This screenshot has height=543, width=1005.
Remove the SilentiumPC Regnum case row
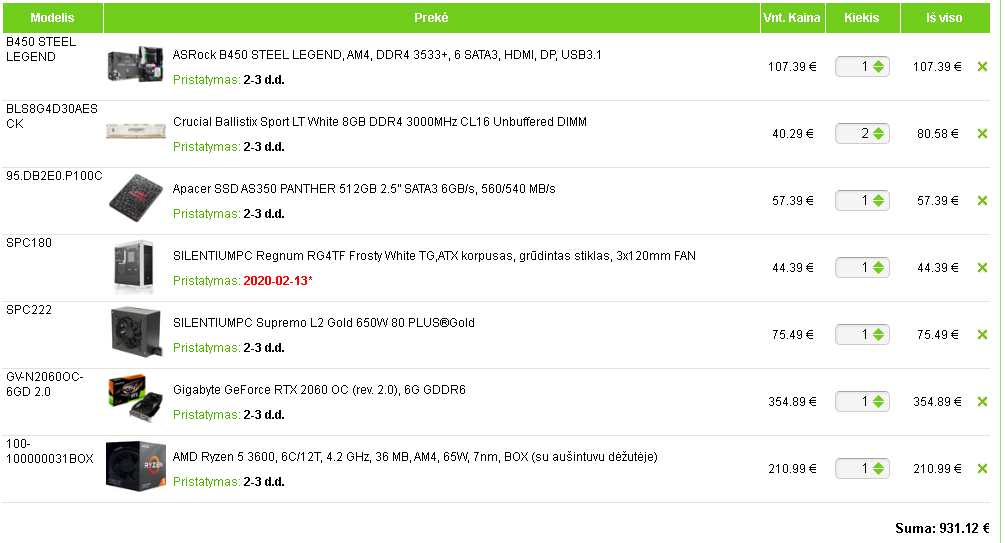pyautogui.click(x=982, y=267)
